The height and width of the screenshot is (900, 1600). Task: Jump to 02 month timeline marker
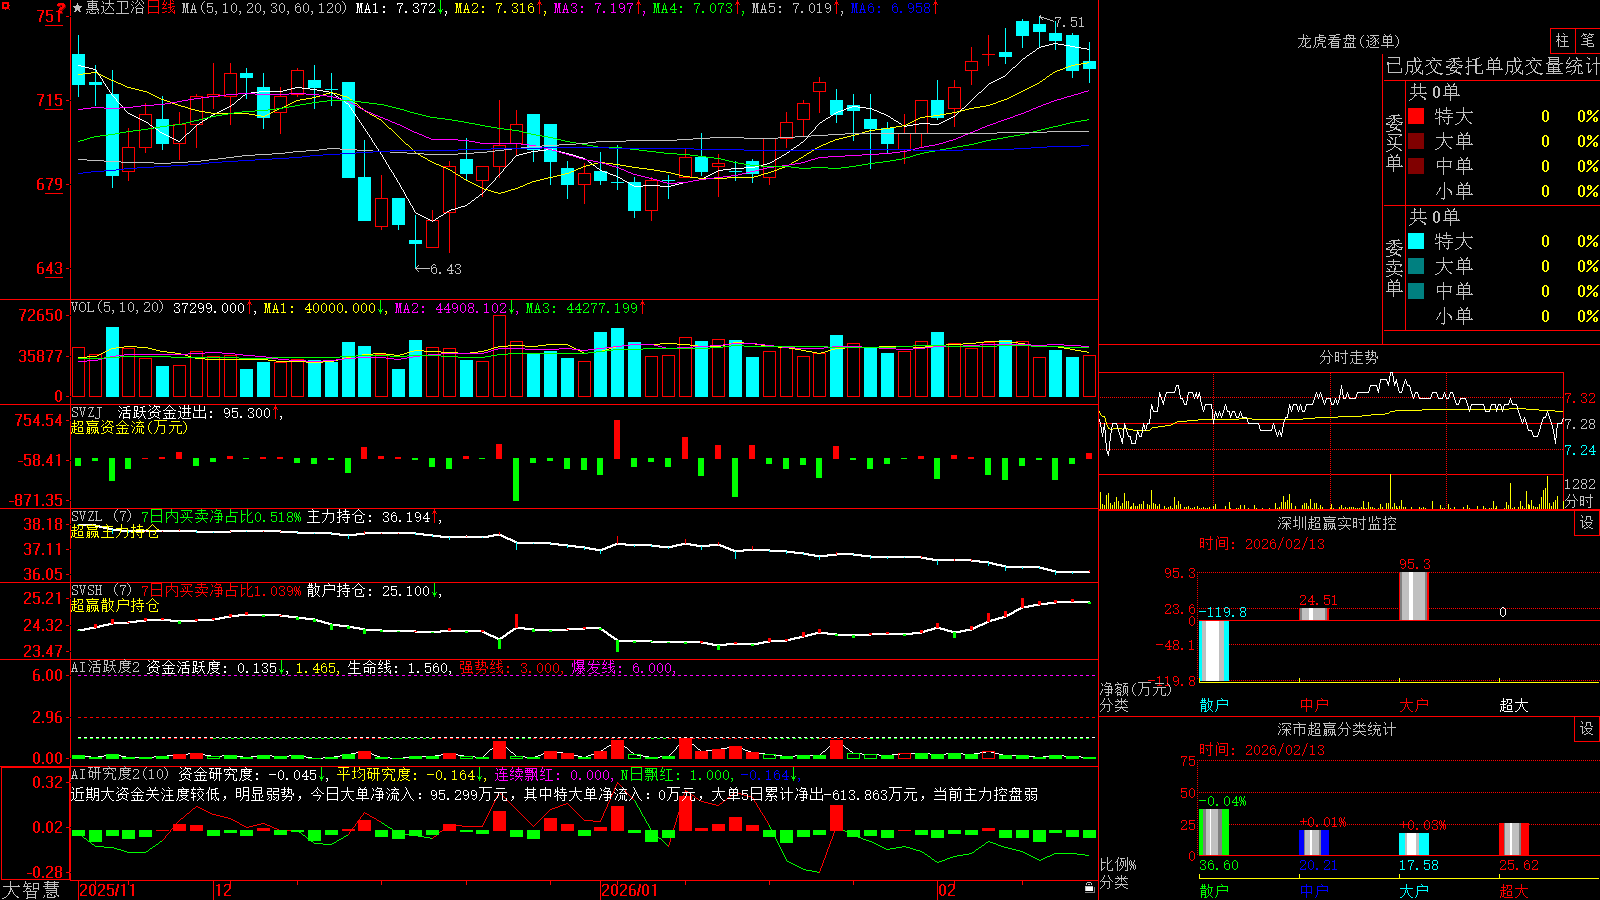[946, 890]
